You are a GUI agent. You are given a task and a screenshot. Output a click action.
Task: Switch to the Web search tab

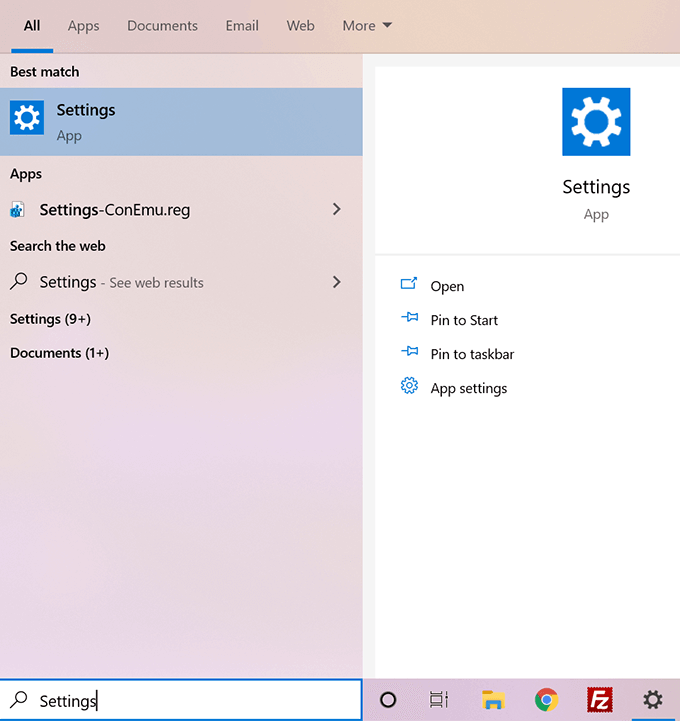[300, 26]
